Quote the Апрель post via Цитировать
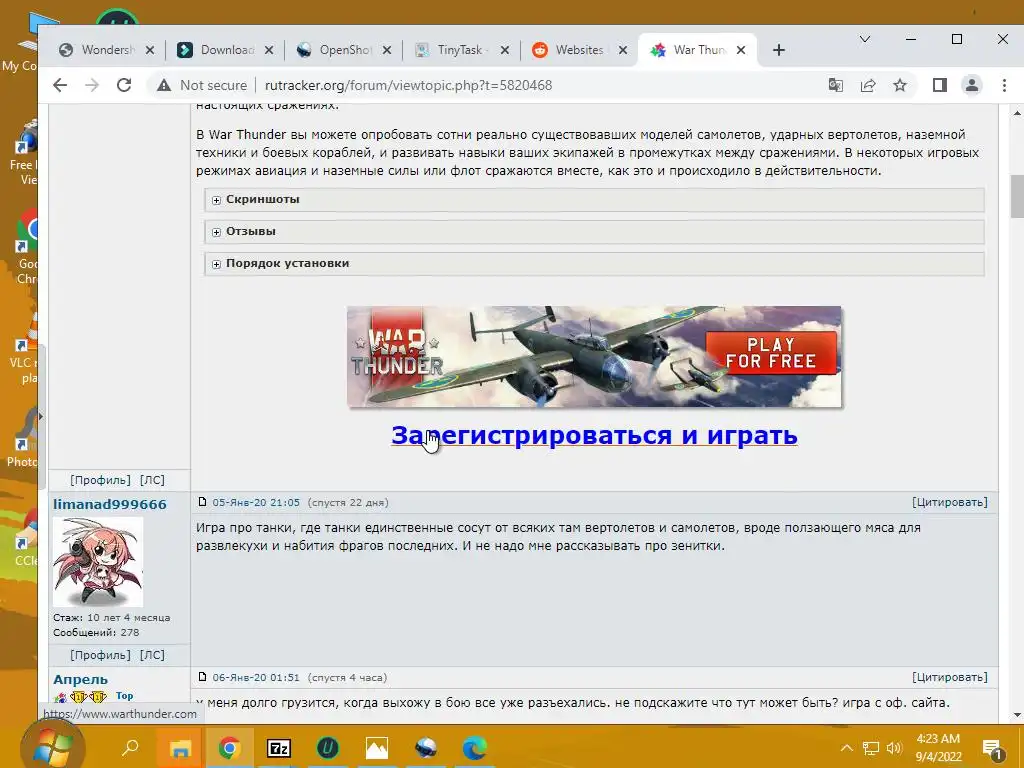The height and width of the screenshot is (768, 1024). [x=950, y=677]
